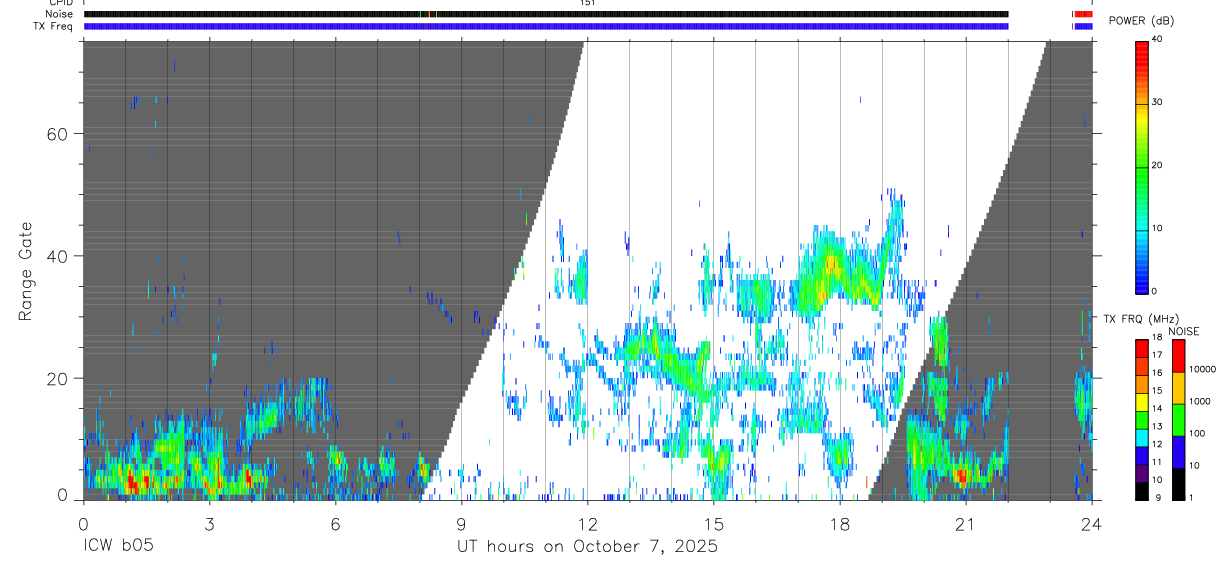This screenshot has width=1228, height=567.
Task: Click the 'Noise' row label at top left
Action: tap(58, 14)
